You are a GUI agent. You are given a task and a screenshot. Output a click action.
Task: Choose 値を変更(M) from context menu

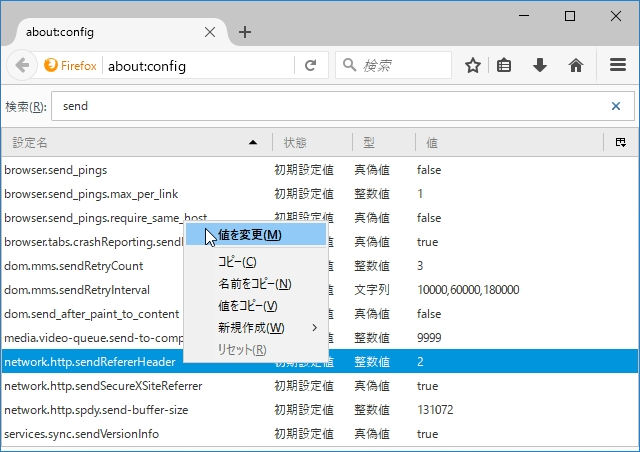[x=256, y=235]
